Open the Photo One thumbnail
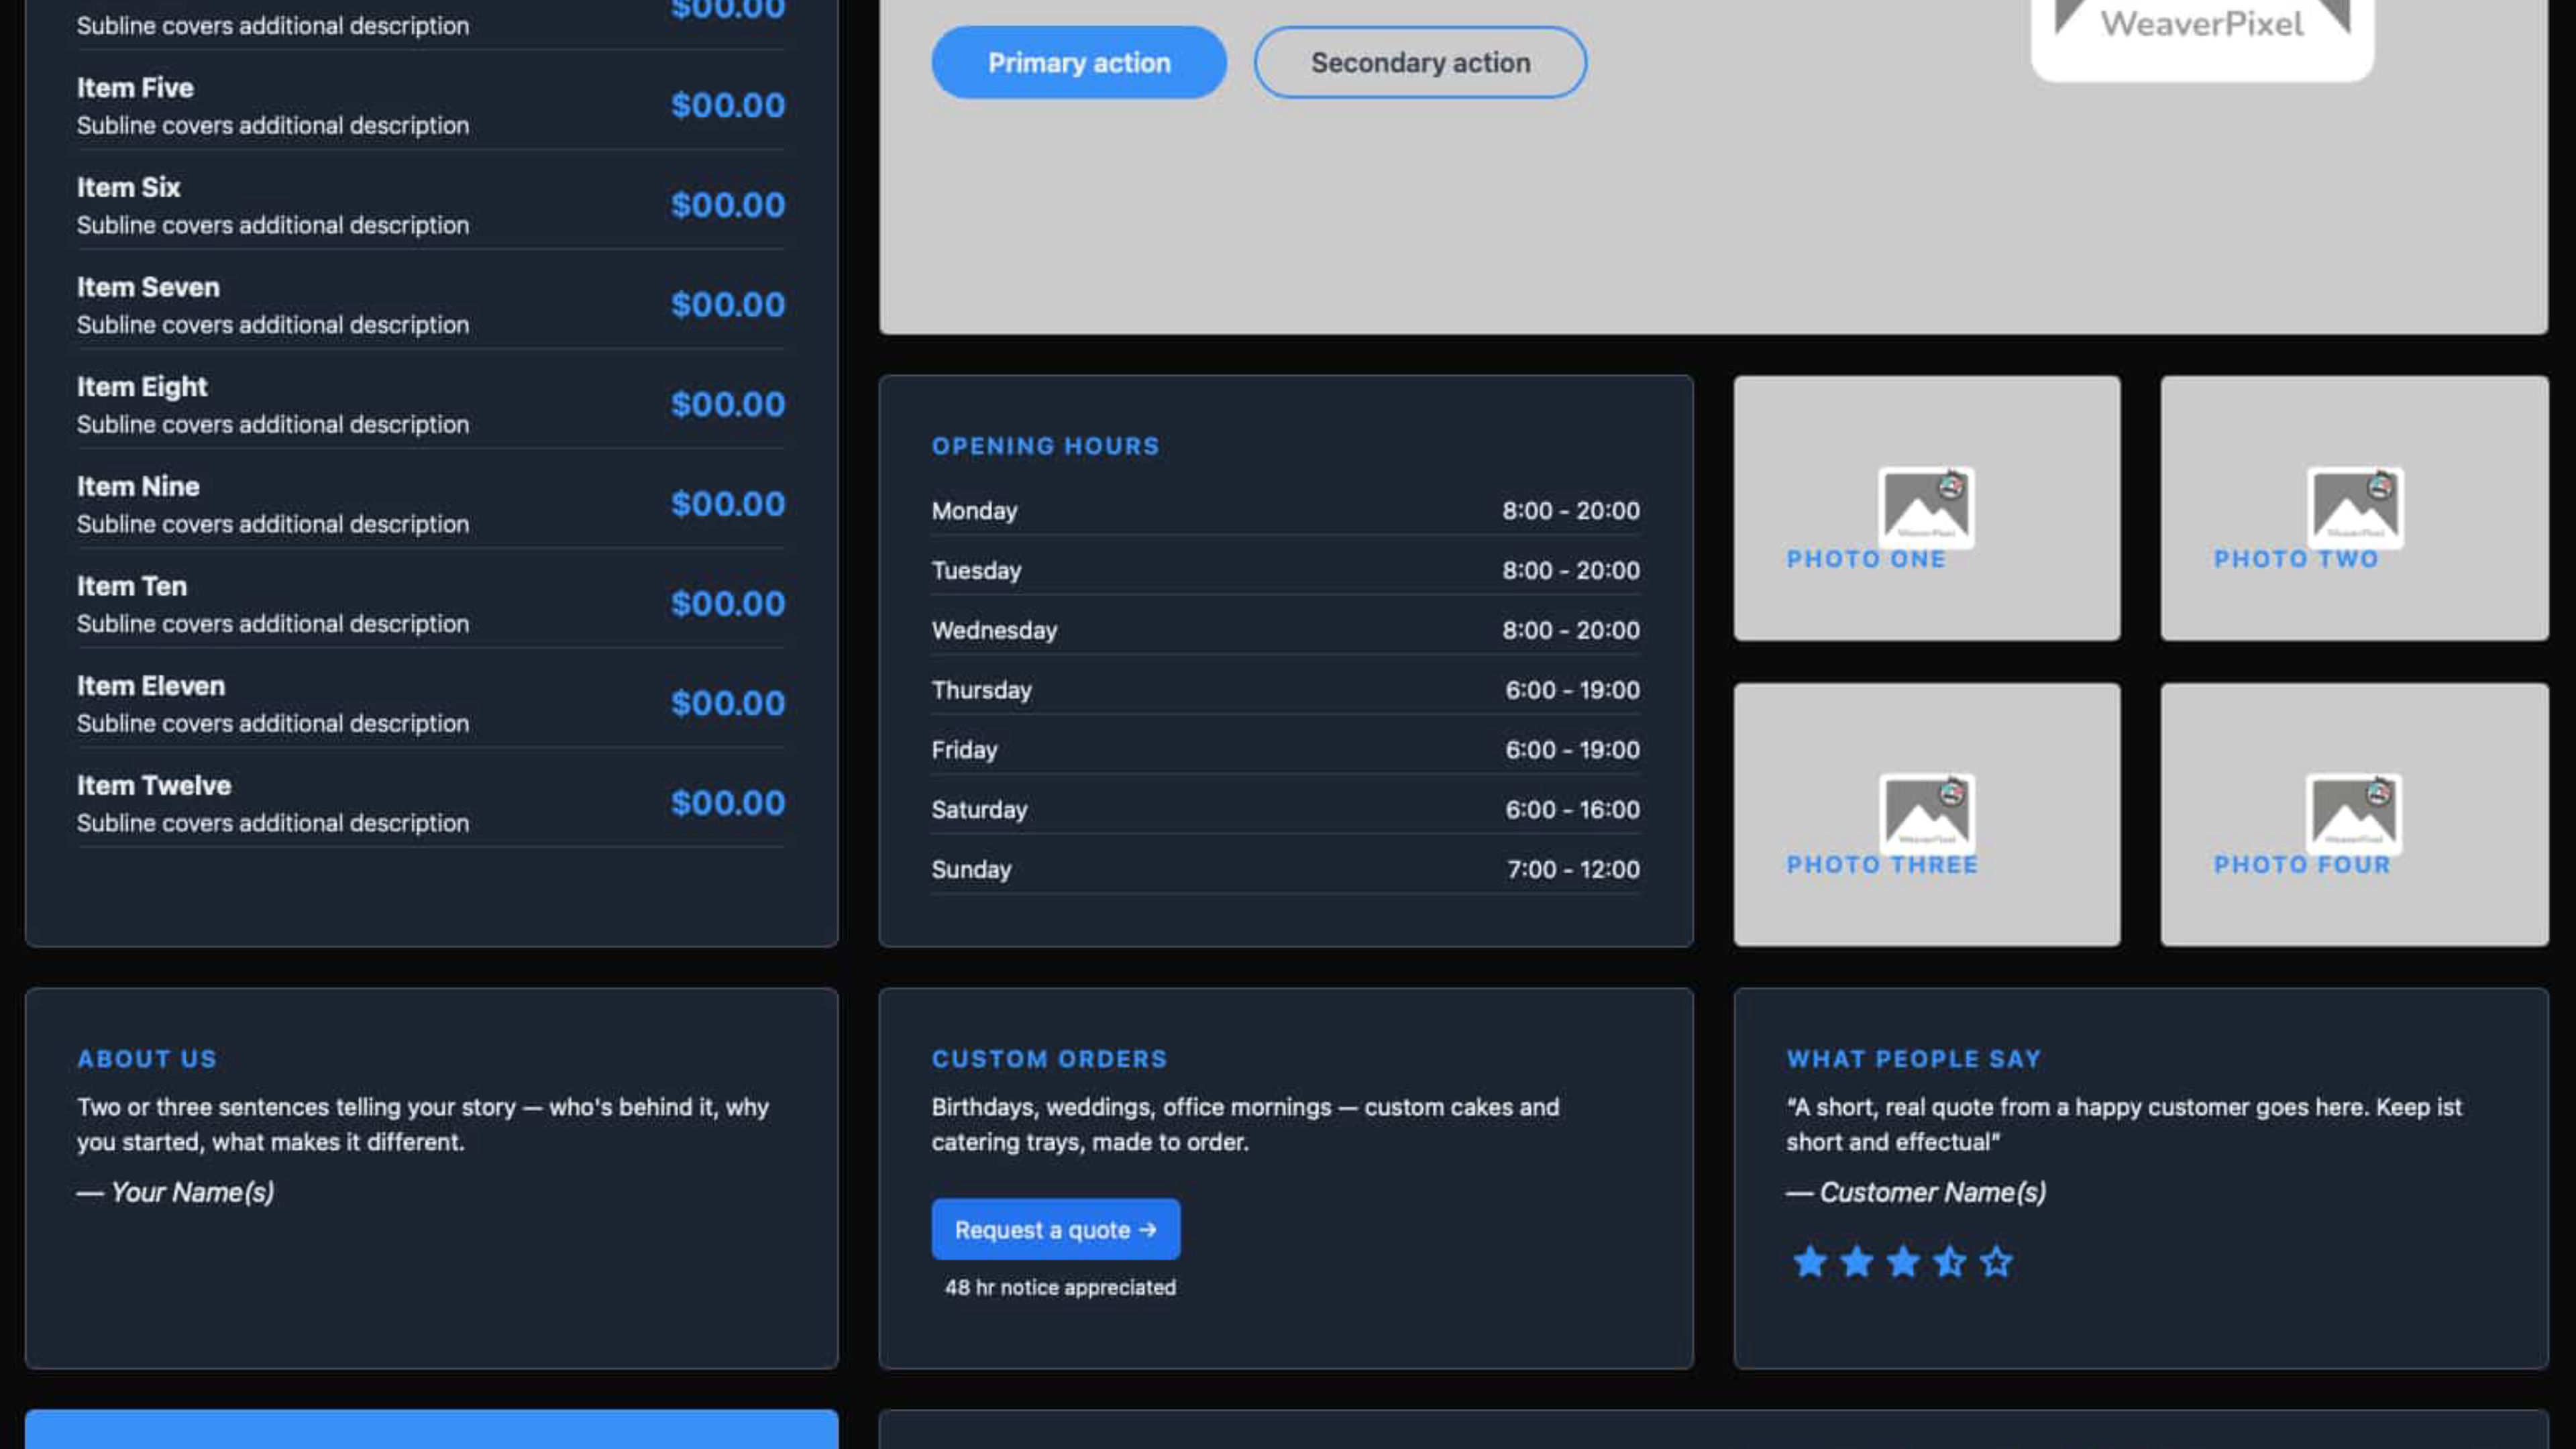Screen dimensions: 2576x1449 [x=1926, y=508]
